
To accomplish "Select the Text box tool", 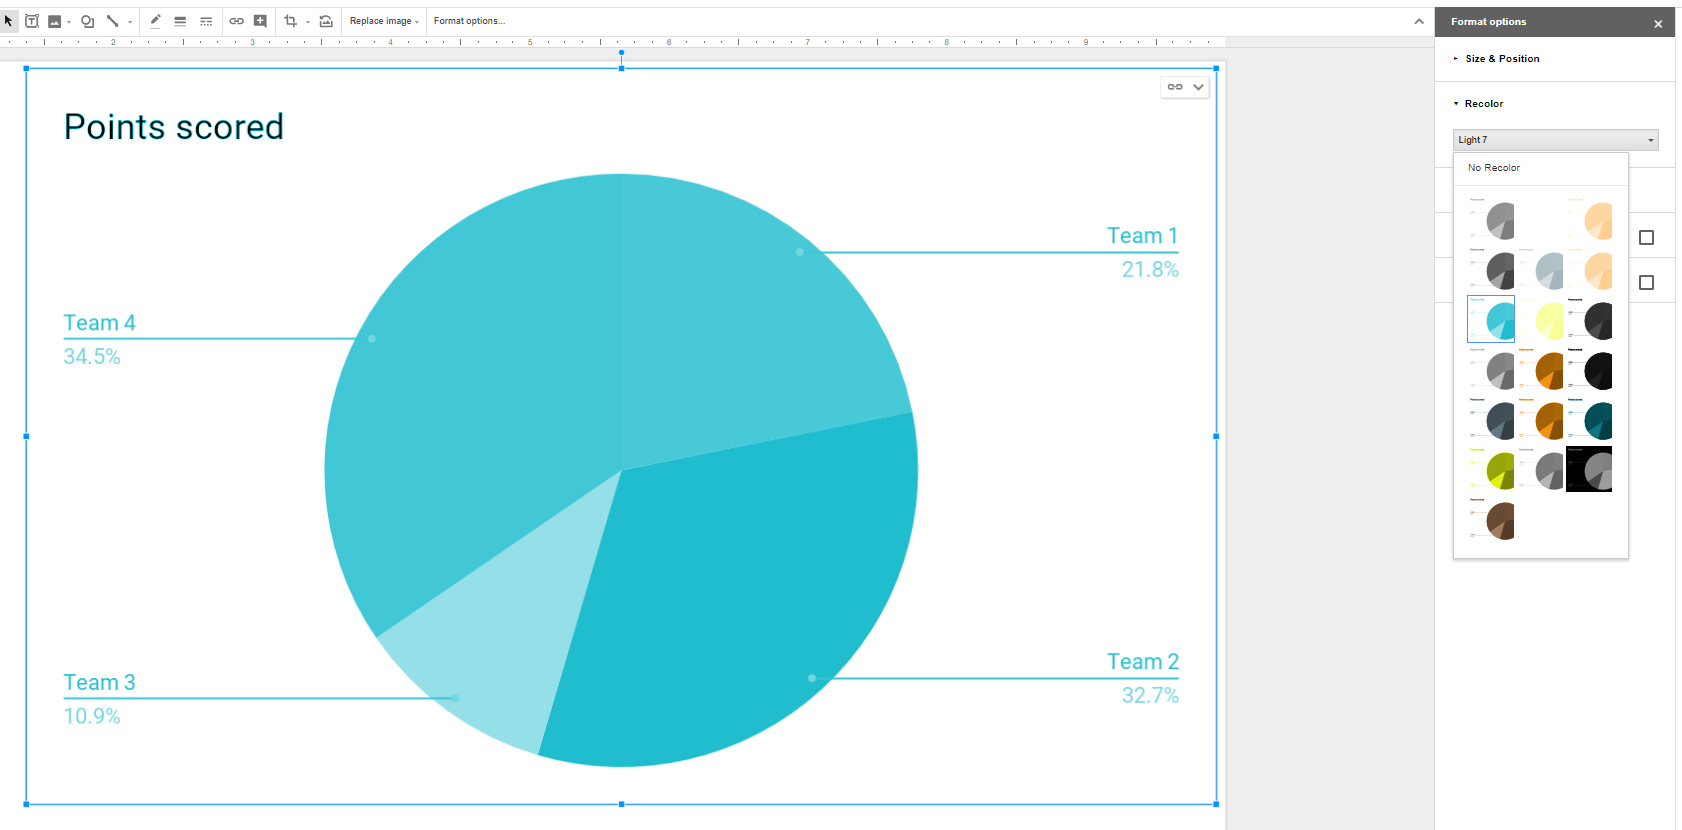I will coord(32,21).
